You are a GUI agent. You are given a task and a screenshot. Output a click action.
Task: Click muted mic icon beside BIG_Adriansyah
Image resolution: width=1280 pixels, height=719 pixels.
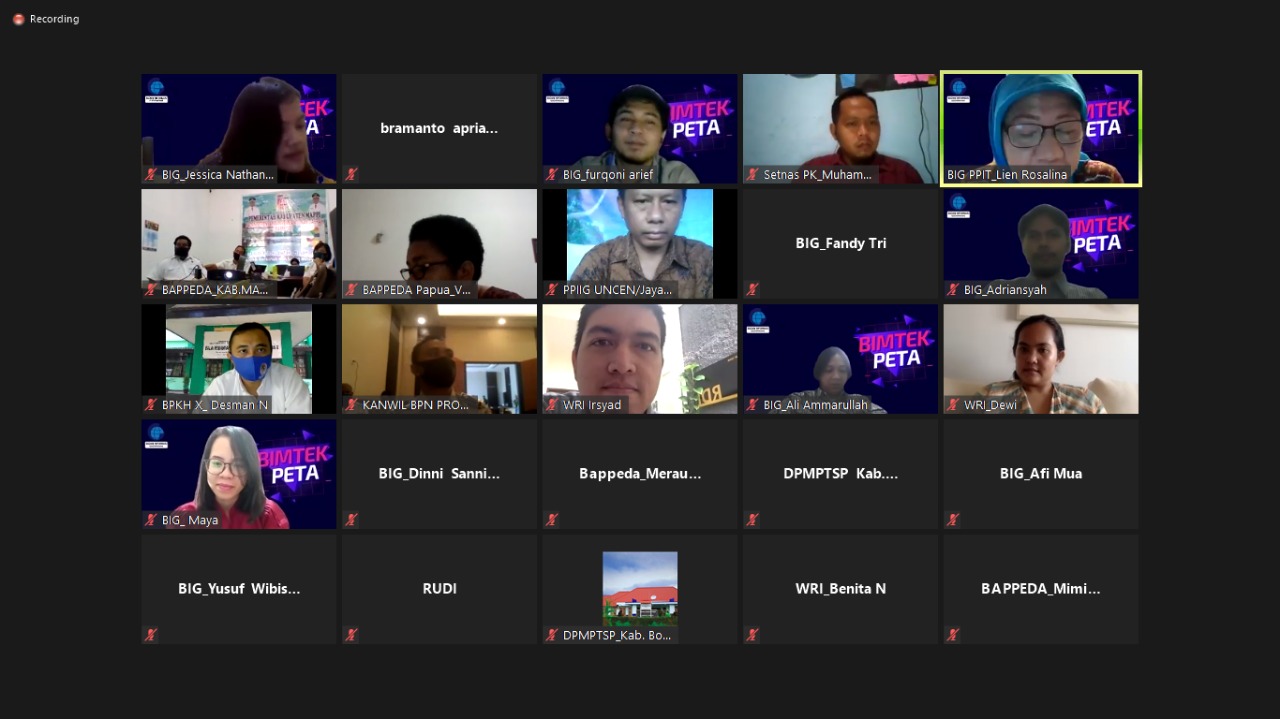tap(953, 290)
